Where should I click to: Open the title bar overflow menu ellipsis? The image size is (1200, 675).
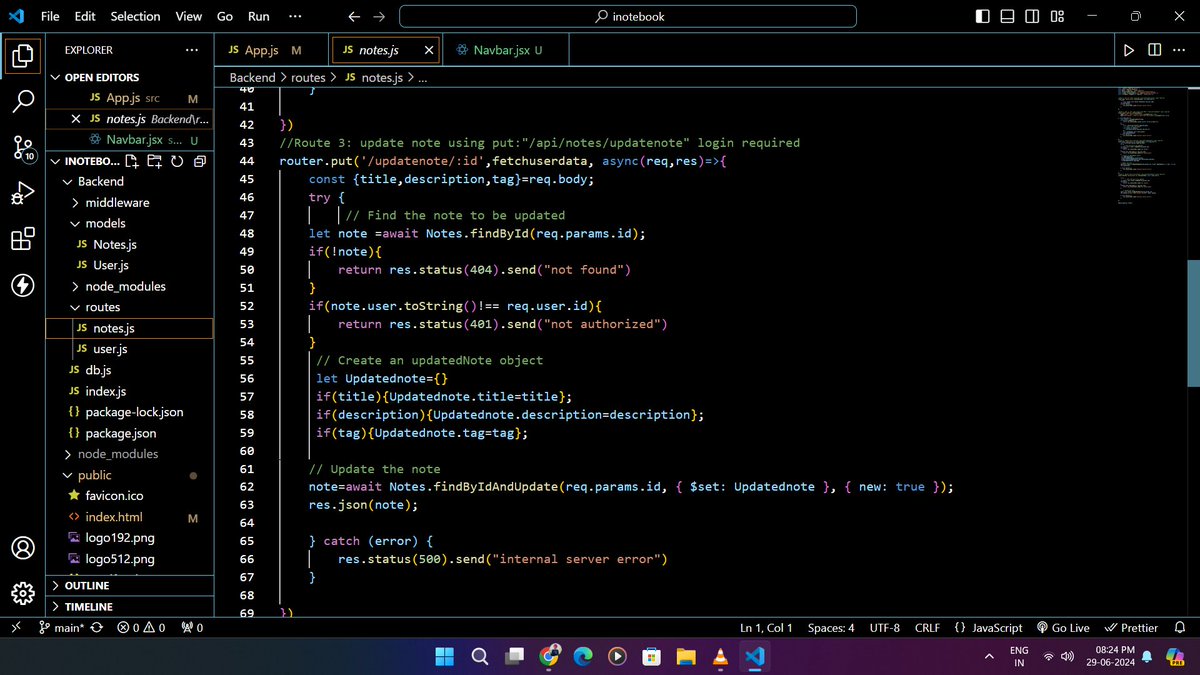(x=294, y=16)
